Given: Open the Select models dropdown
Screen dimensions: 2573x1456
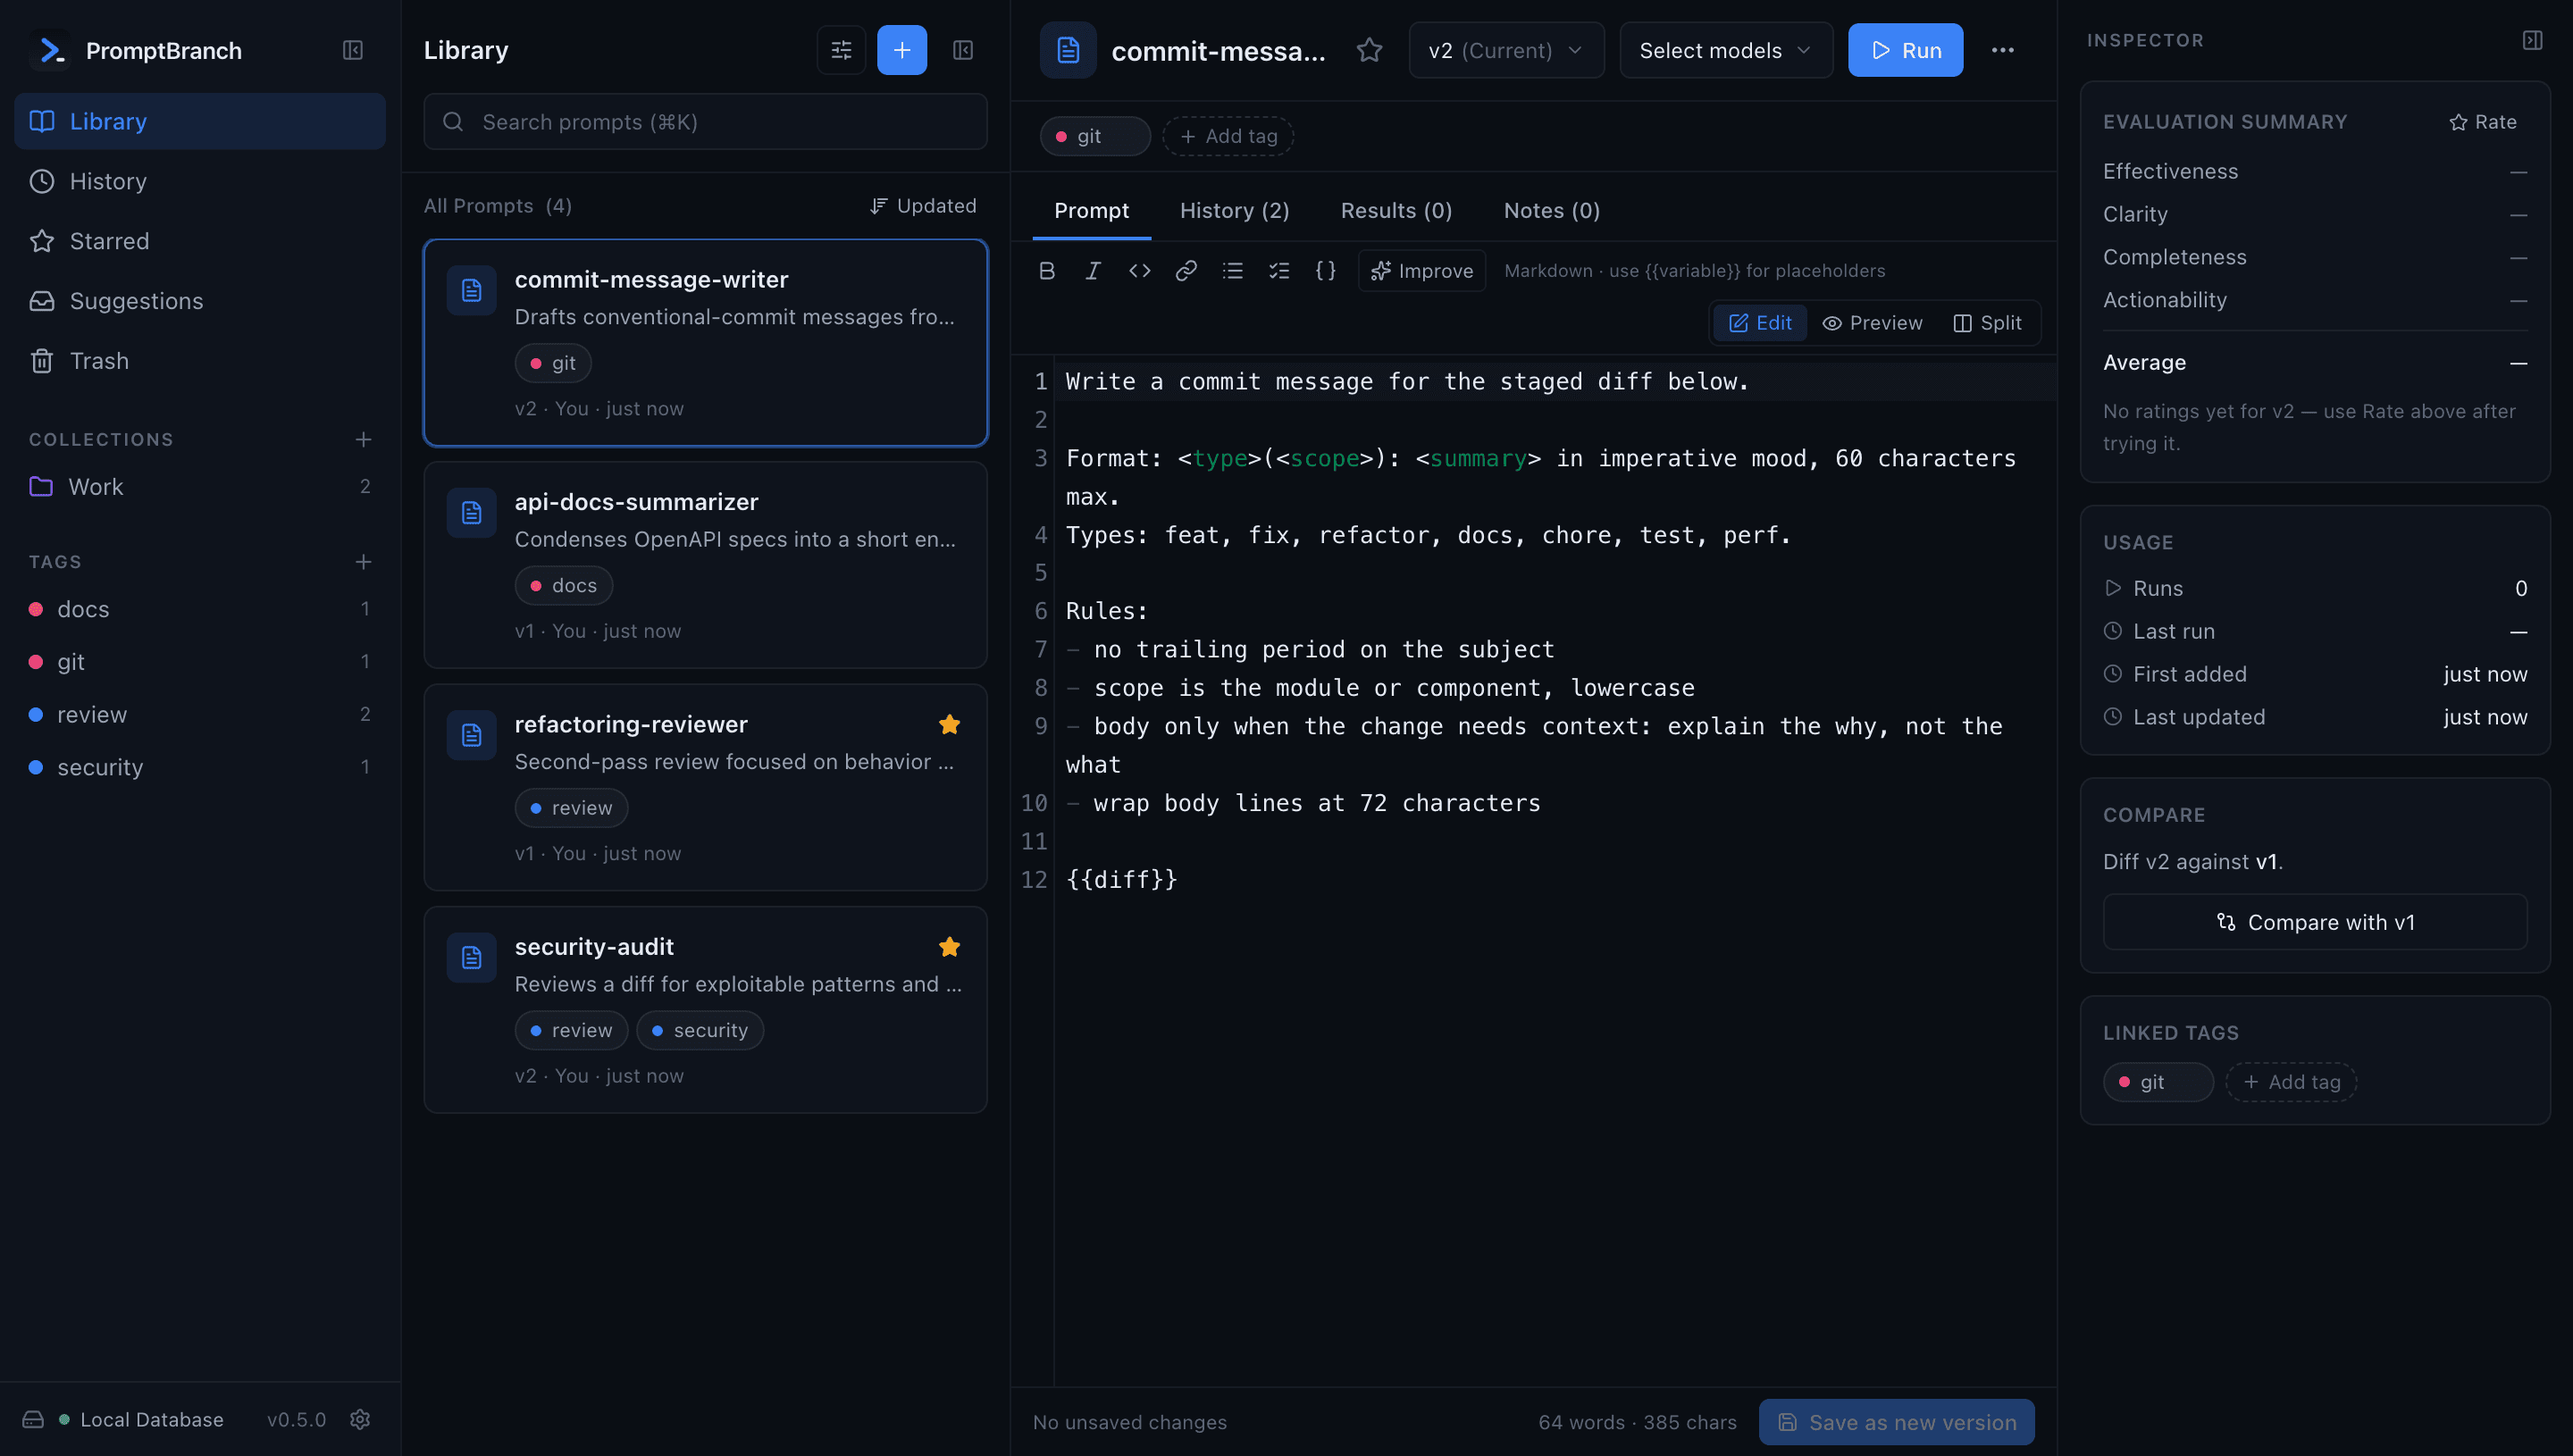Looking at the screenshot, I should click(1725, 50).
